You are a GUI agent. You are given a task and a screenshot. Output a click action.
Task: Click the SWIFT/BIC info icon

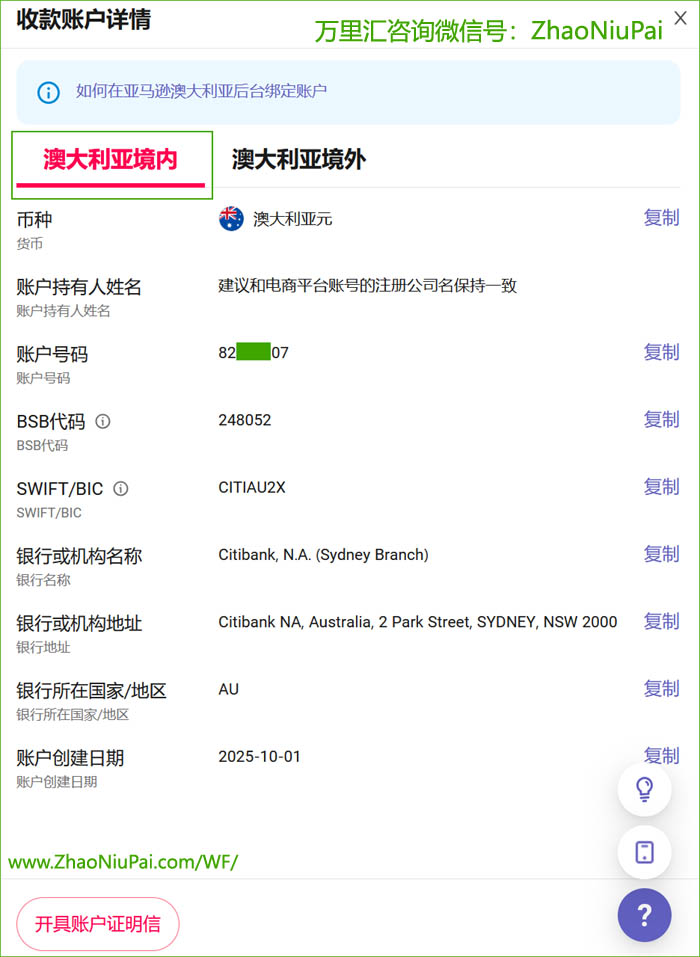pos(121,489)
